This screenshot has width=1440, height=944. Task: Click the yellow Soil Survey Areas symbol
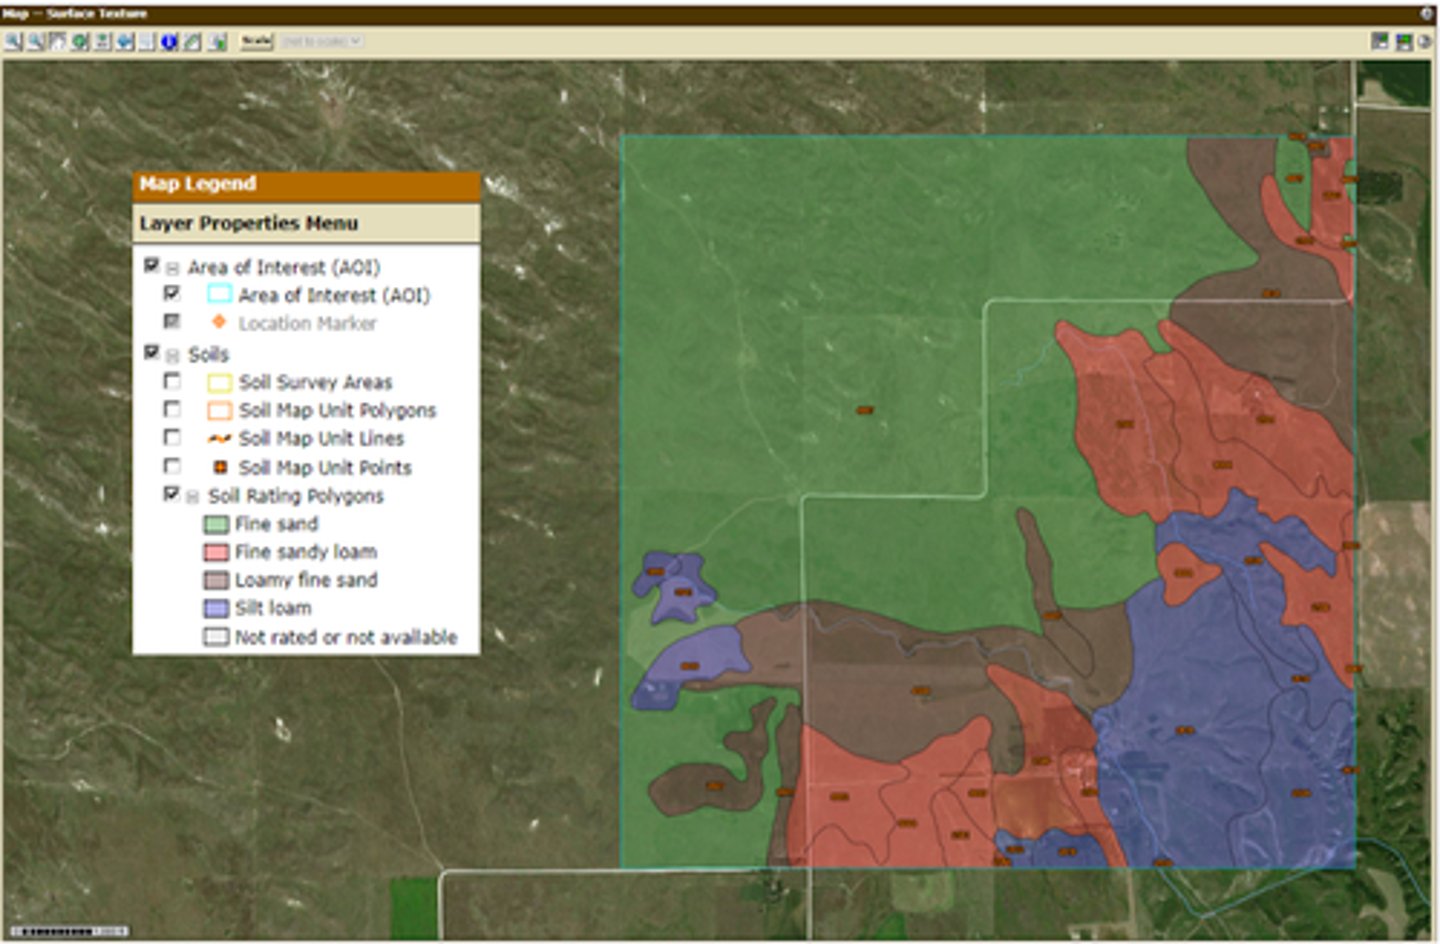point(219,382)
